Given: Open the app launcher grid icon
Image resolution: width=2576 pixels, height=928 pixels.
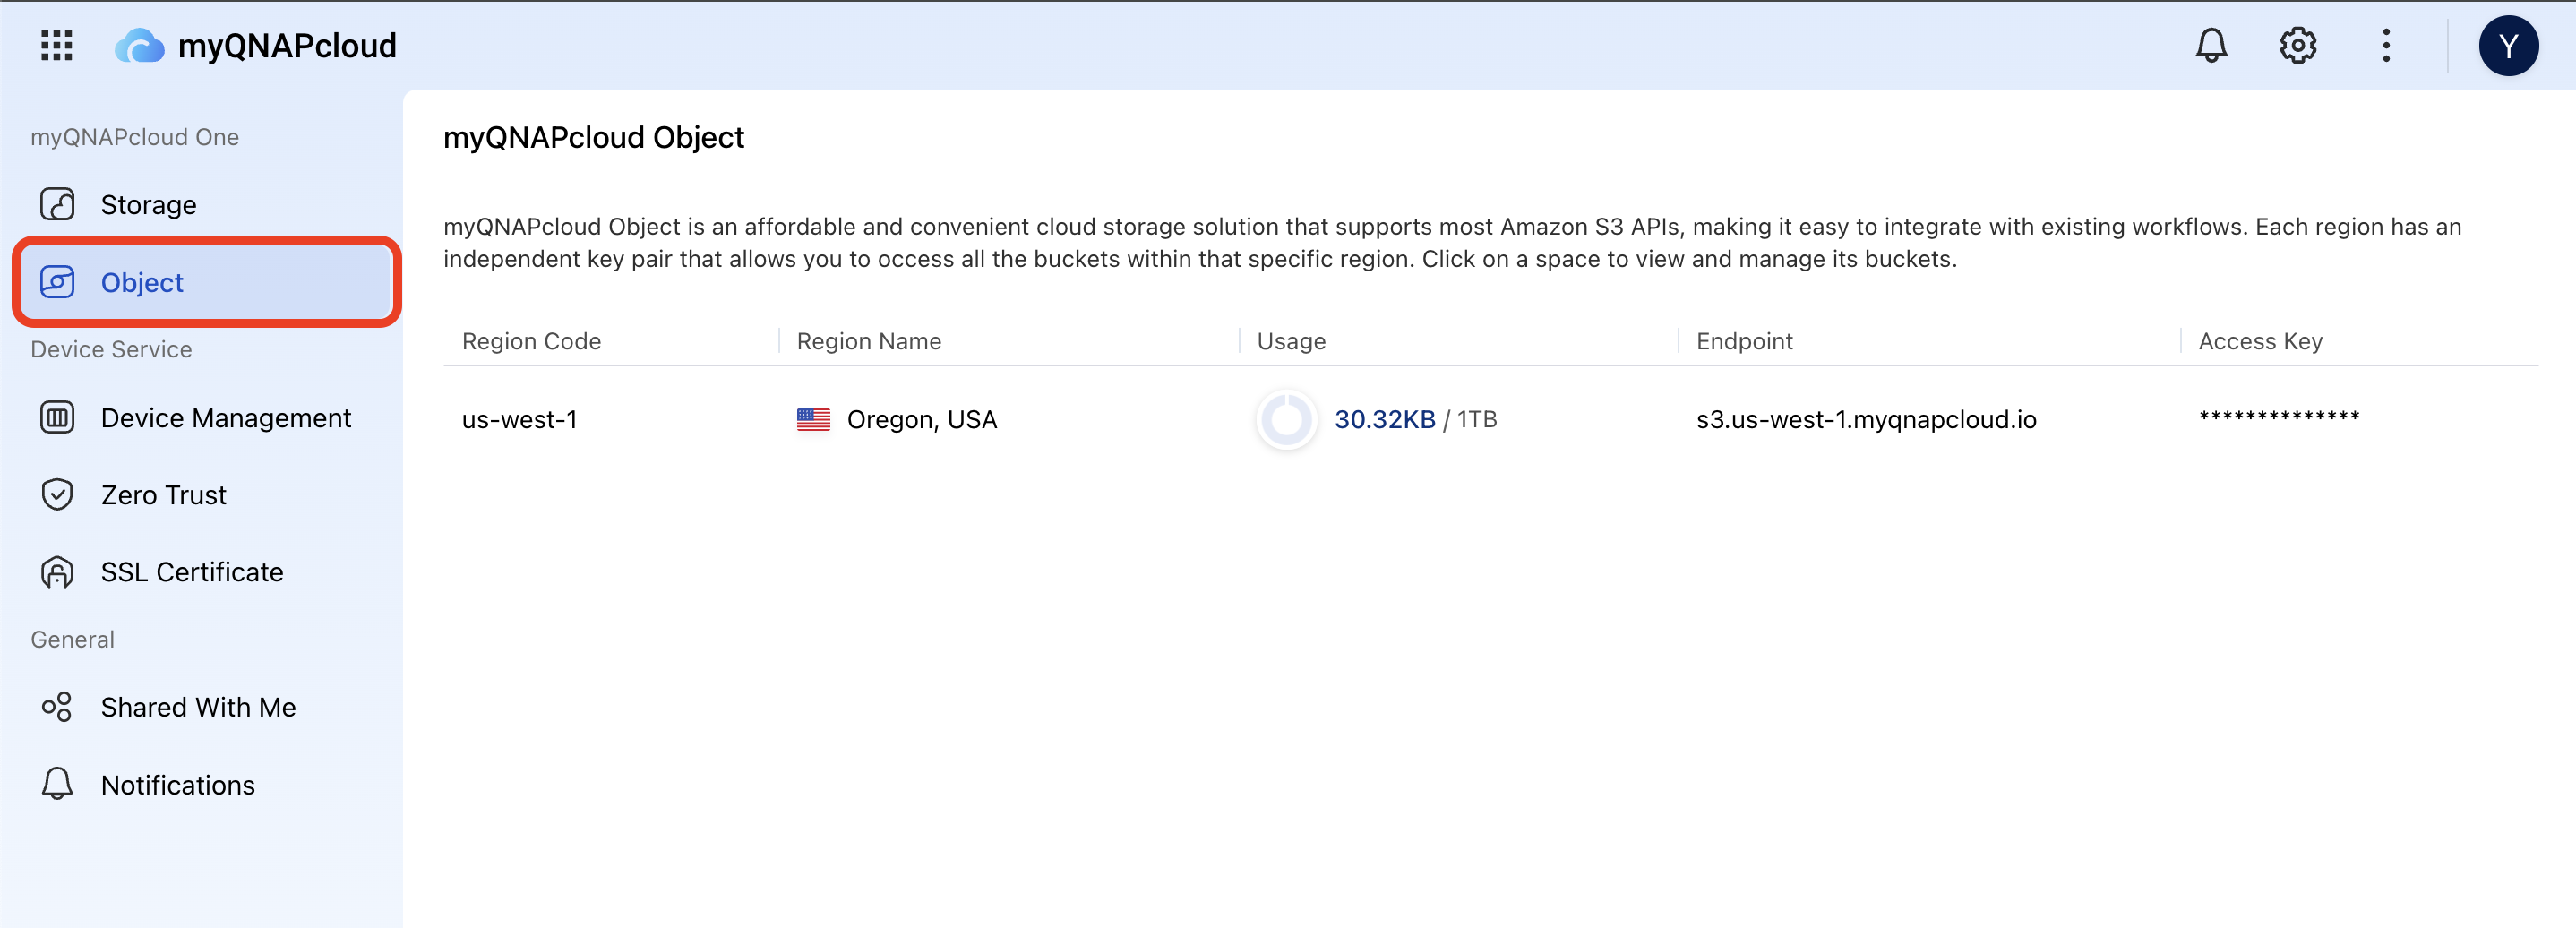Looking at the screenshot, I should pos(56,44).
